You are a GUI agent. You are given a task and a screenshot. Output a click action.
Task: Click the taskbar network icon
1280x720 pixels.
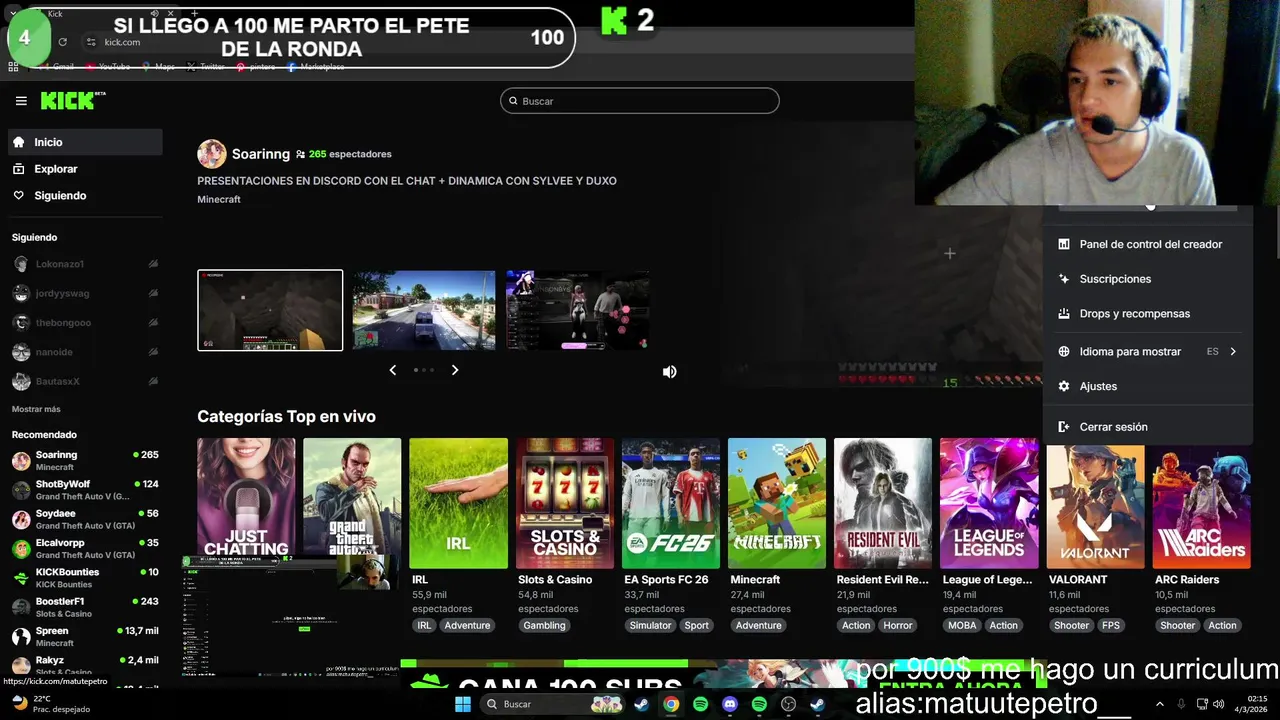[x=1203, y=704]
